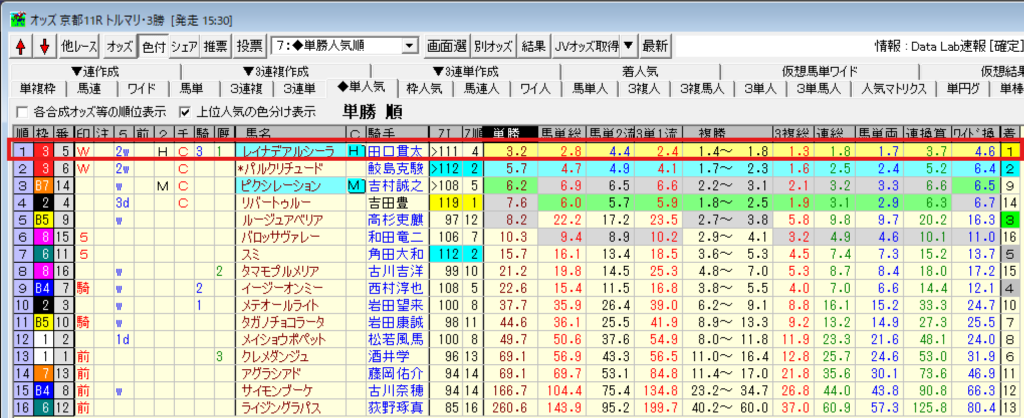Image resolution: width=1024 pixels, height=418 pixels.
Task: Uncheck 上位人気の色分け表示 checkbox
Action: [x=184, y=110]
